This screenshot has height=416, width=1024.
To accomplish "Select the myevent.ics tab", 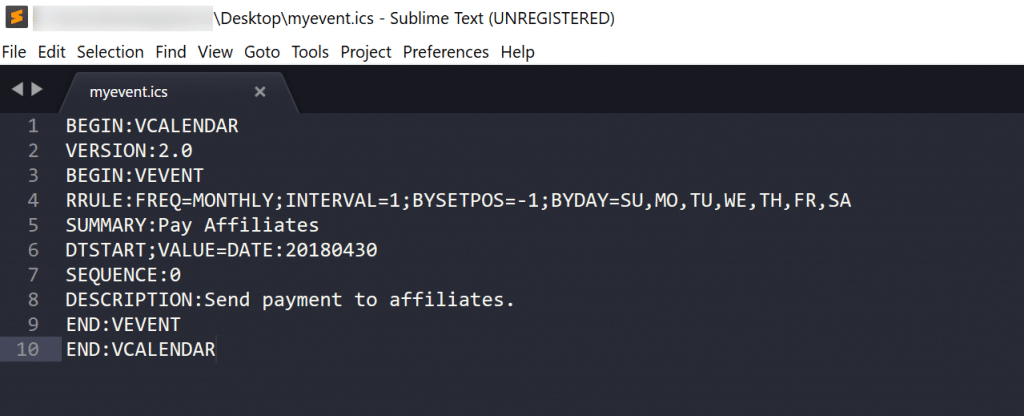I will point(129,92).
